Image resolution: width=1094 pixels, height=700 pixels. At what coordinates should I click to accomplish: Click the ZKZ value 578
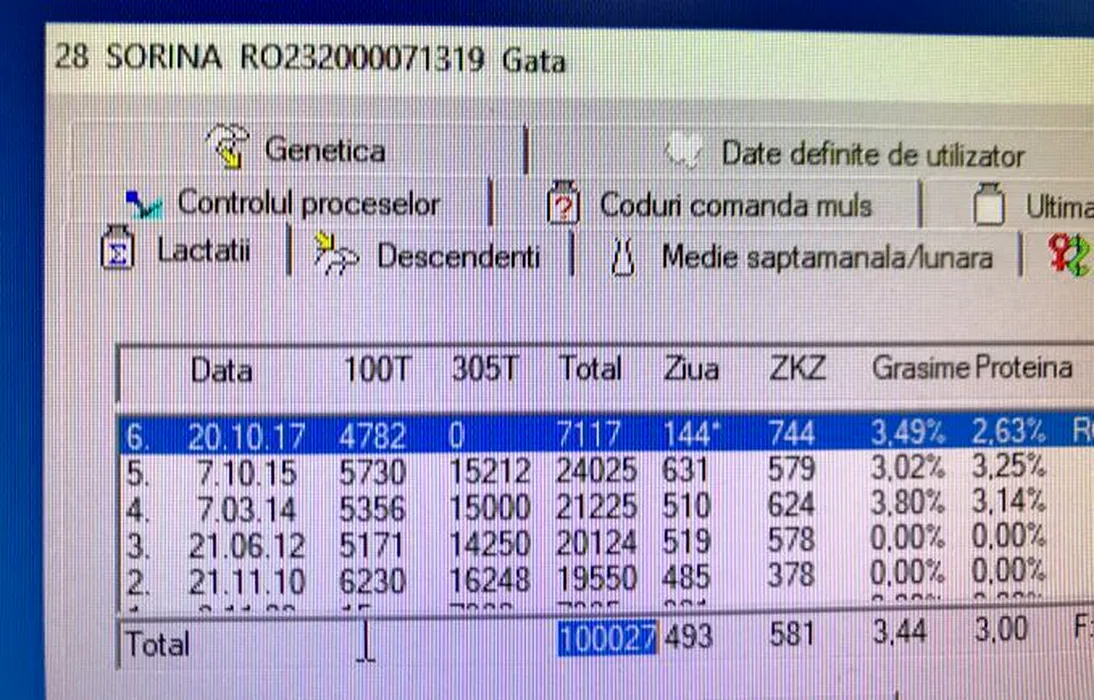pos(791,539)
